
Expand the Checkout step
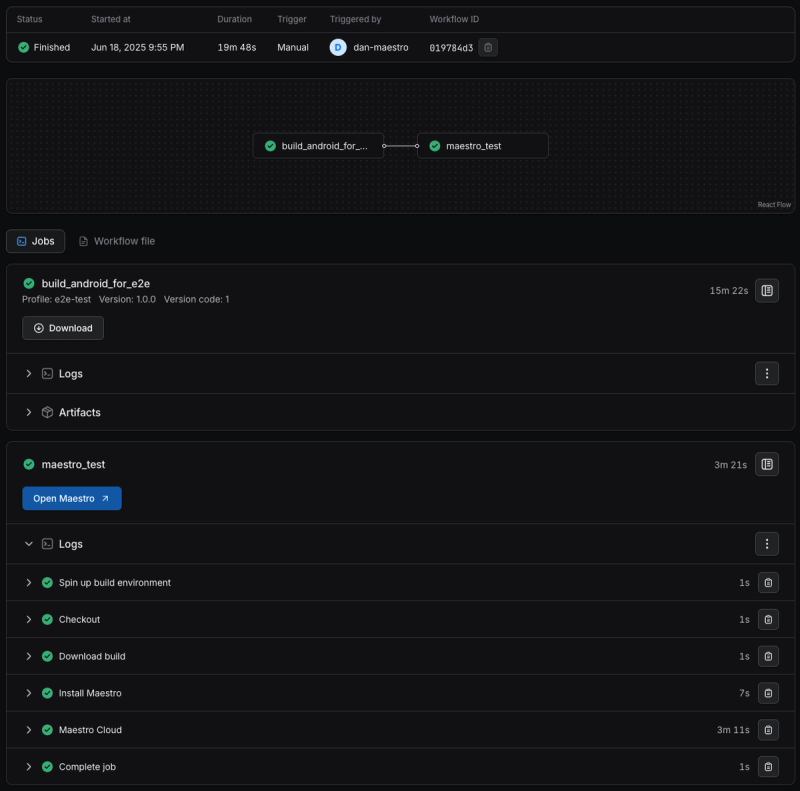click(x=29, y=620)
